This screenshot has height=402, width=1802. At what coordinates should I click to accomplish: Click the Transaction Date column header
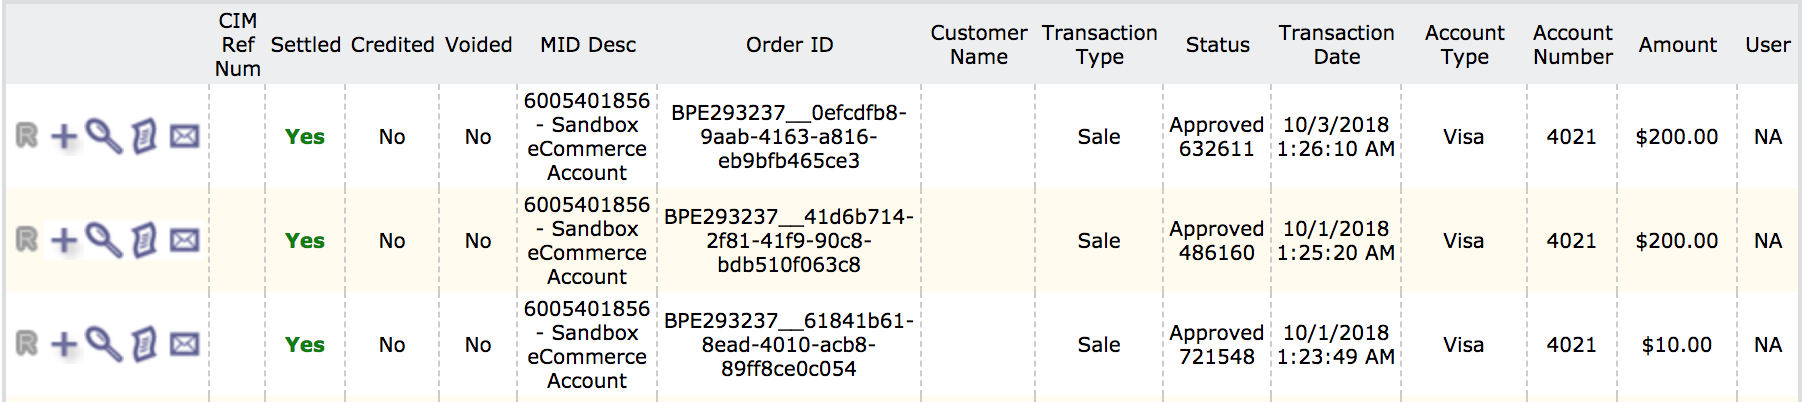tap(1336, 45)
